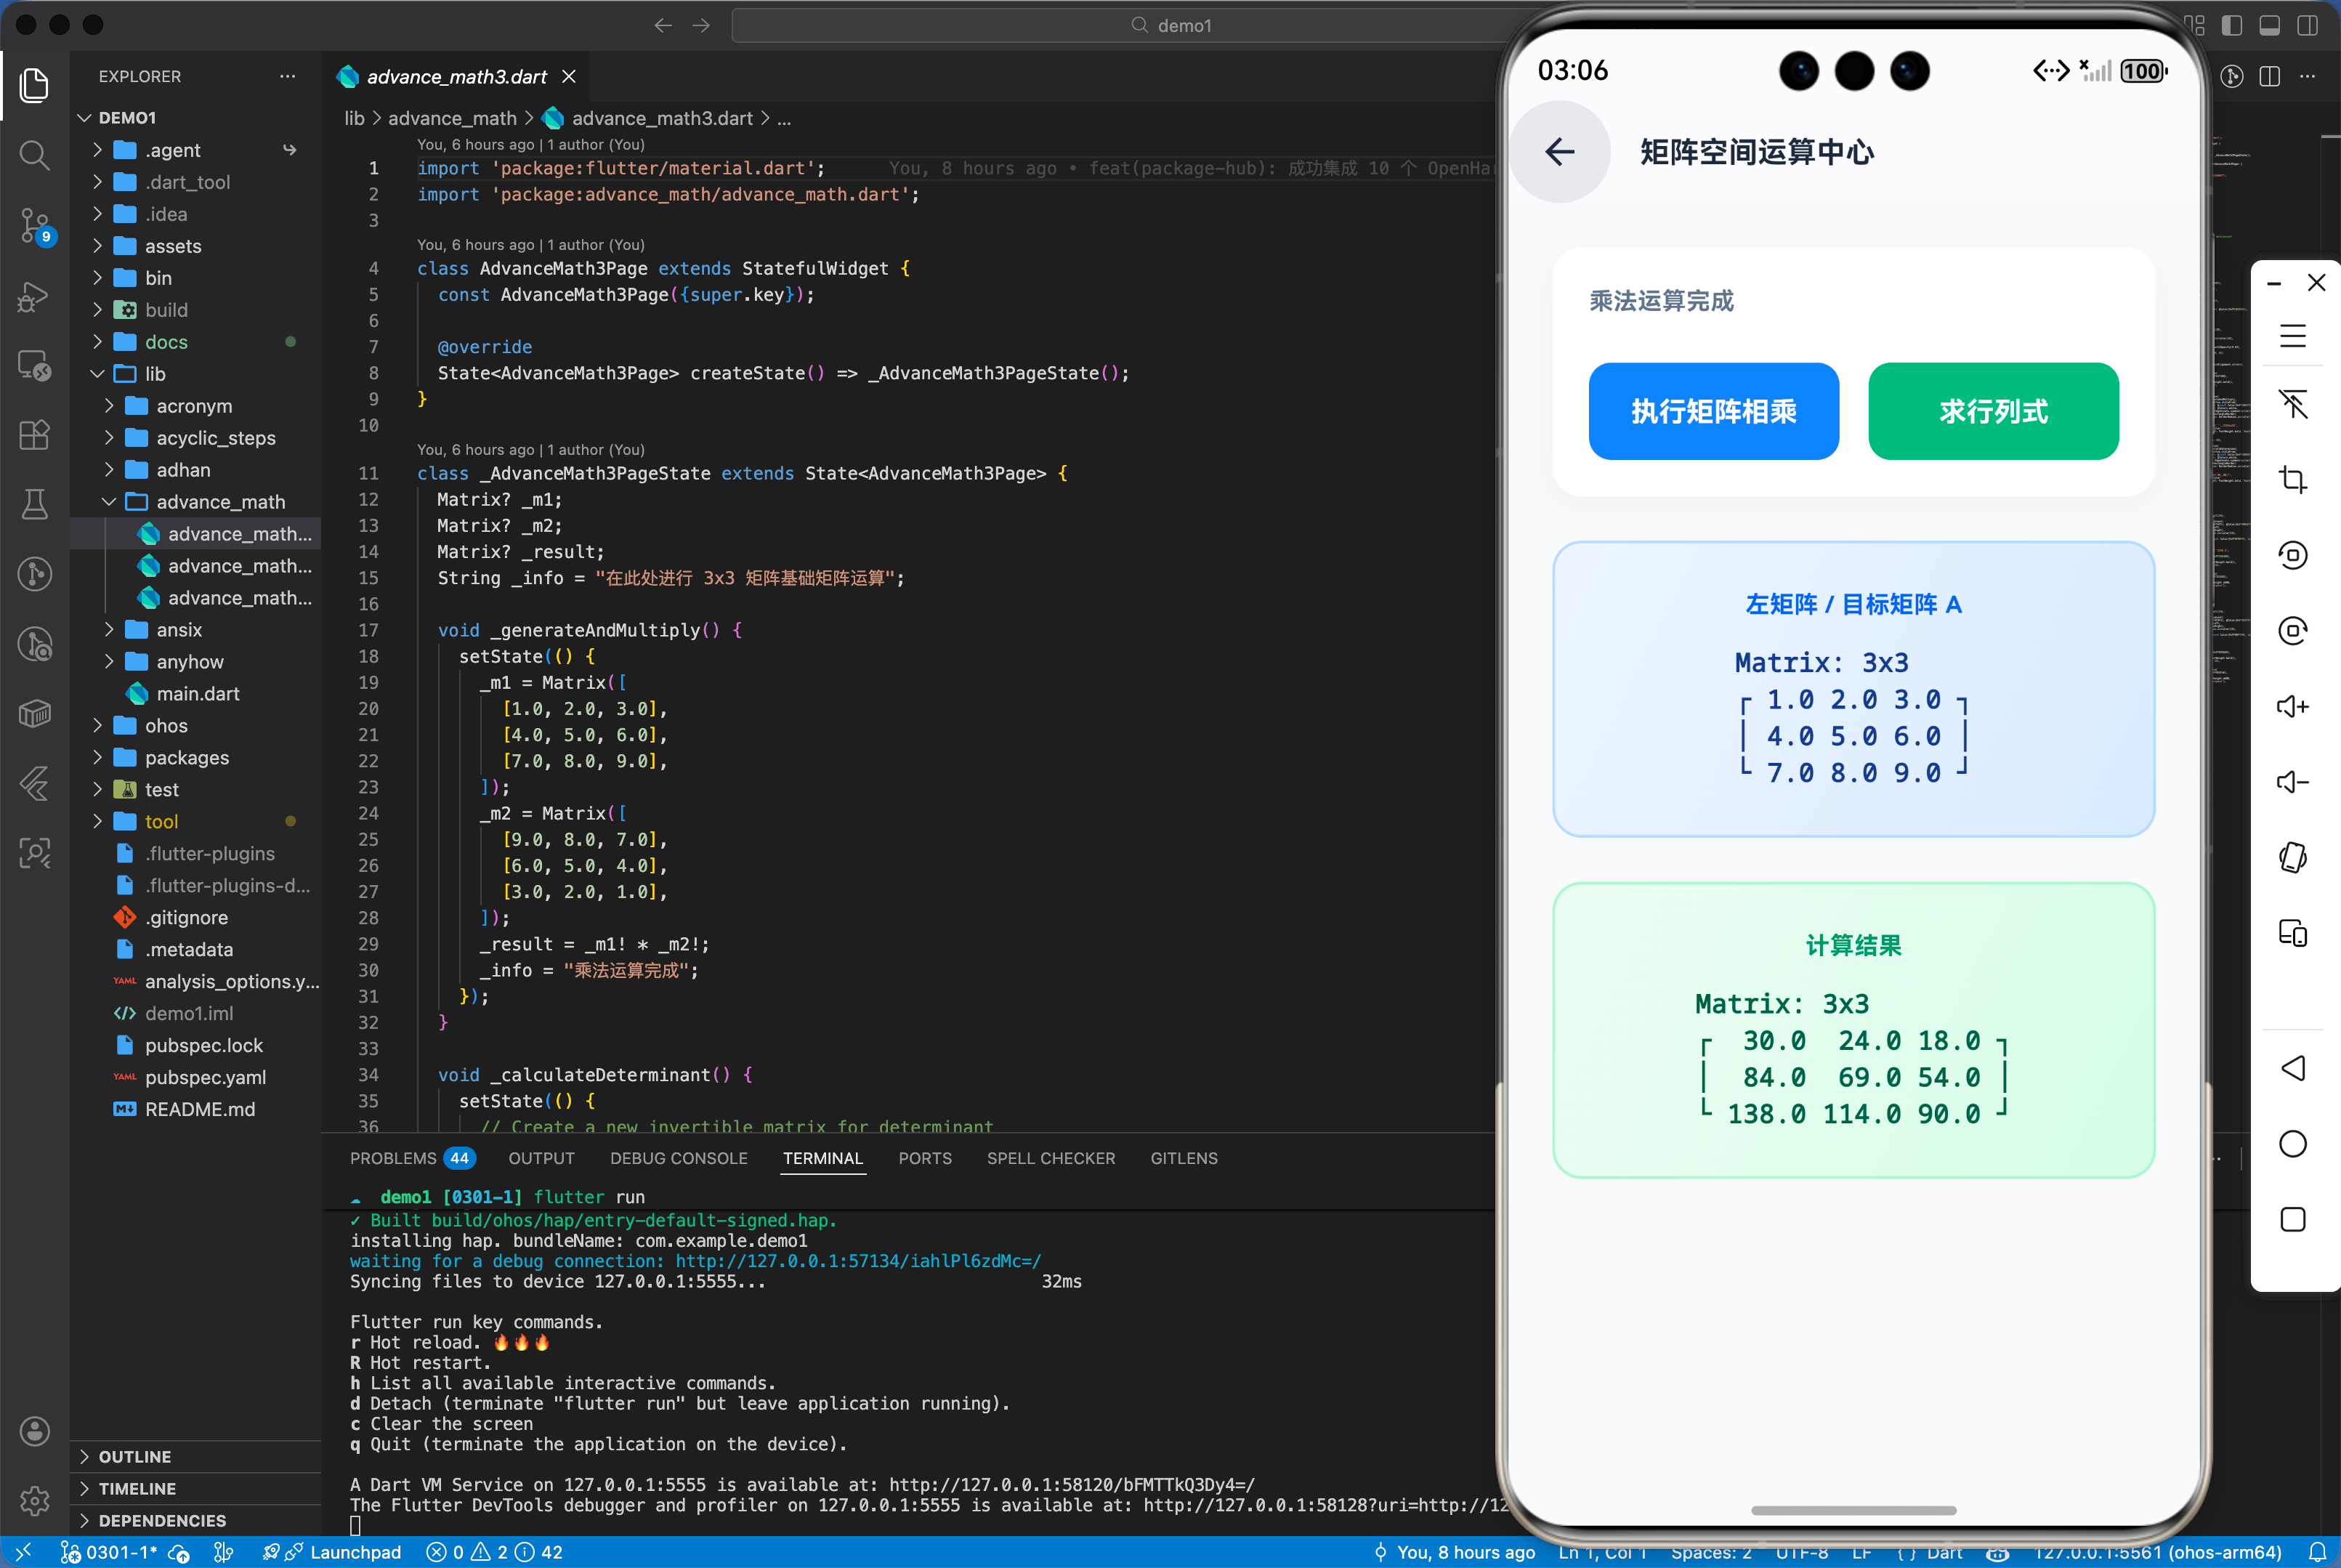The width and height of the screenshot is (2341, 1568).
Task: Expand the OUTLINE section
Action: (134, 1457)
